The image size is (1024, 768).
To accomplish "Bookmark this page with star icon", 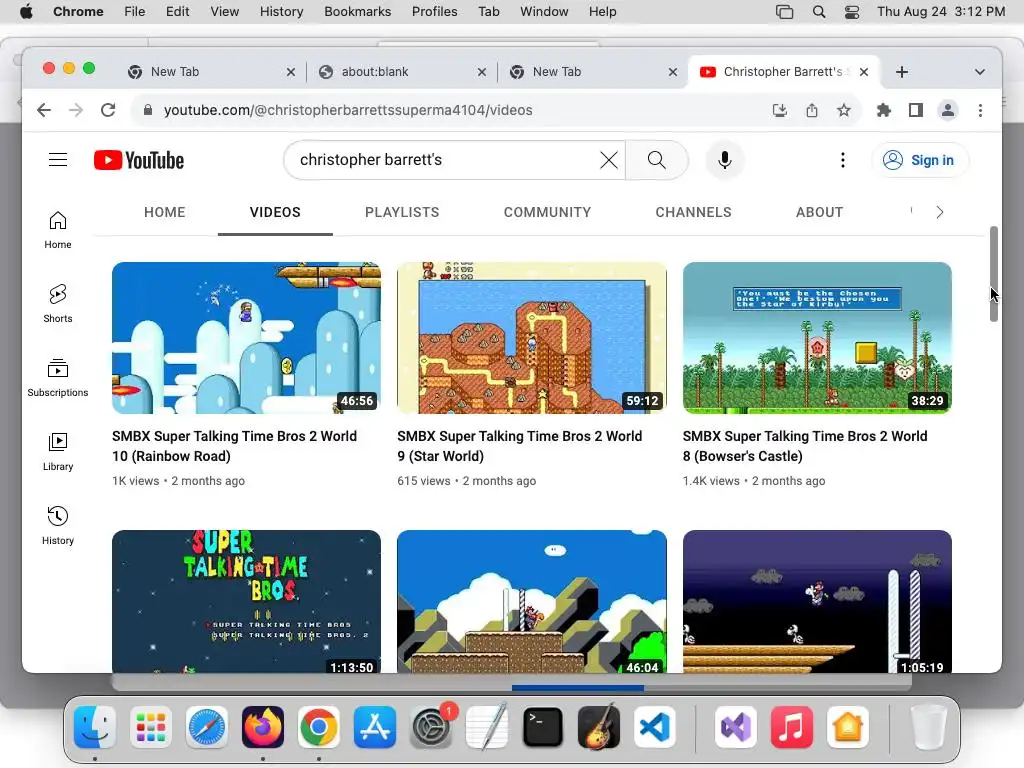I will pos(844,110).
